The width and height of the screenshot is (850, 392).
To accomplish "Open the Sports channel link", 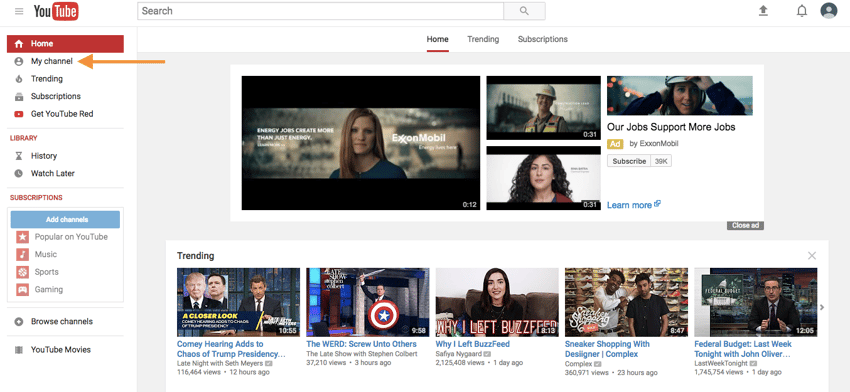I will click(x=47, y=272).
